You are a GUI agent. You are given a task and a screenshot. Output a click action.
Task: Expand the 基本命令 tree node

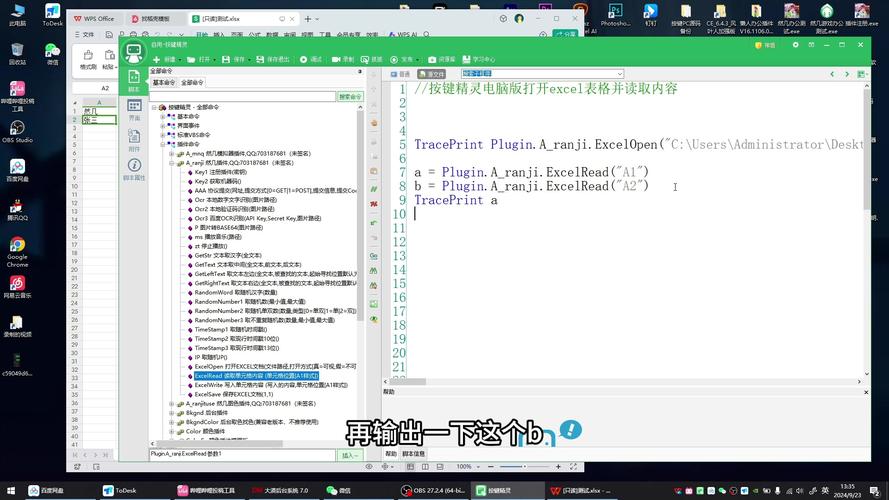point(163,116)
